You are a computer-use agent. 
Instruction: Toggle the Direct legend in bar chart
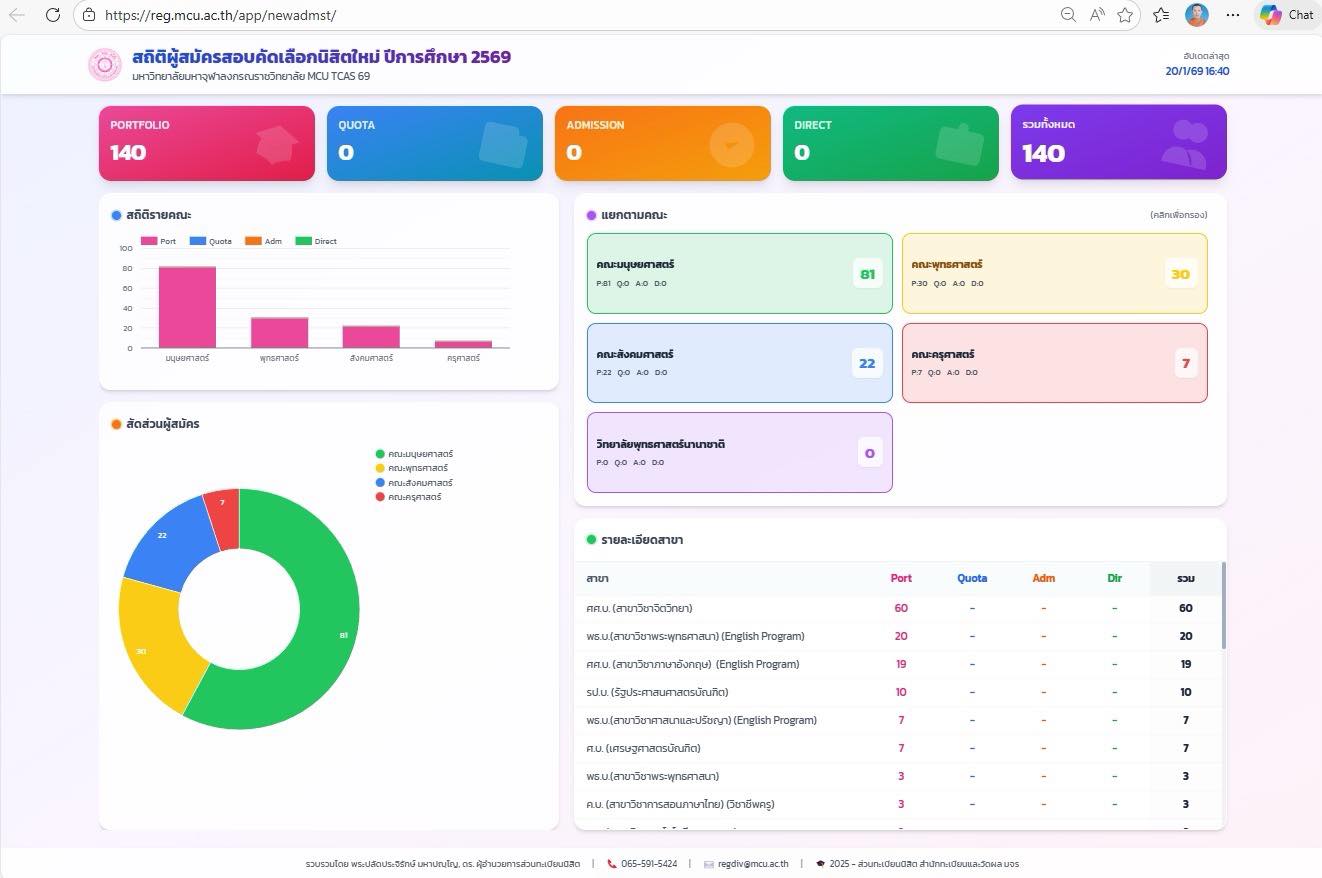316,241
